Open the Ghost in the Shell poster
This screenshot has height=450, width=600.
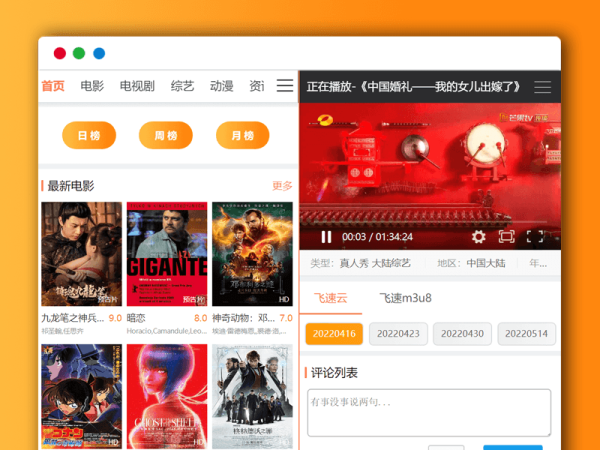167,396
